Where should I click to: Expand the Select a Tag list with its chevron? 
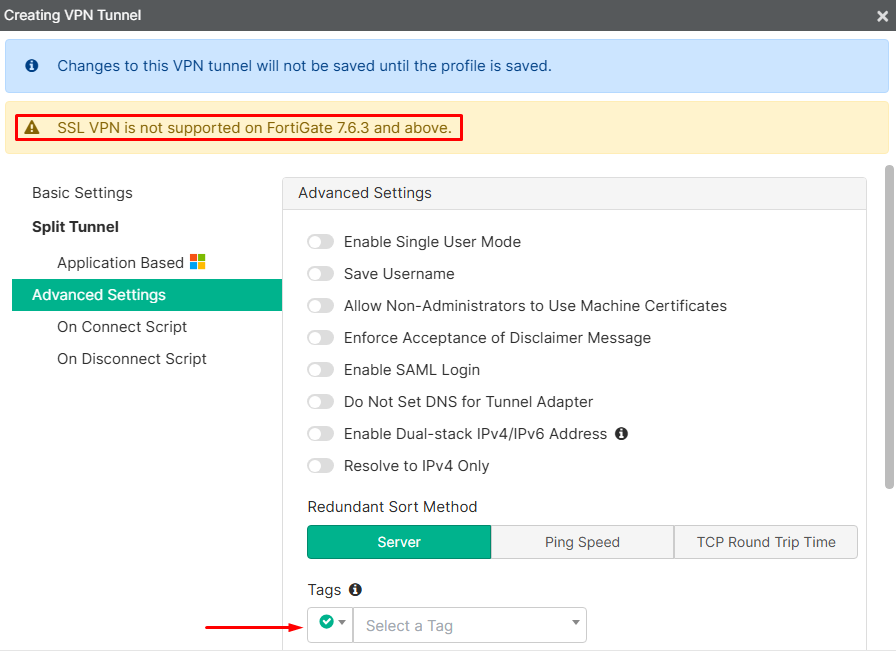tap(576, 623)
